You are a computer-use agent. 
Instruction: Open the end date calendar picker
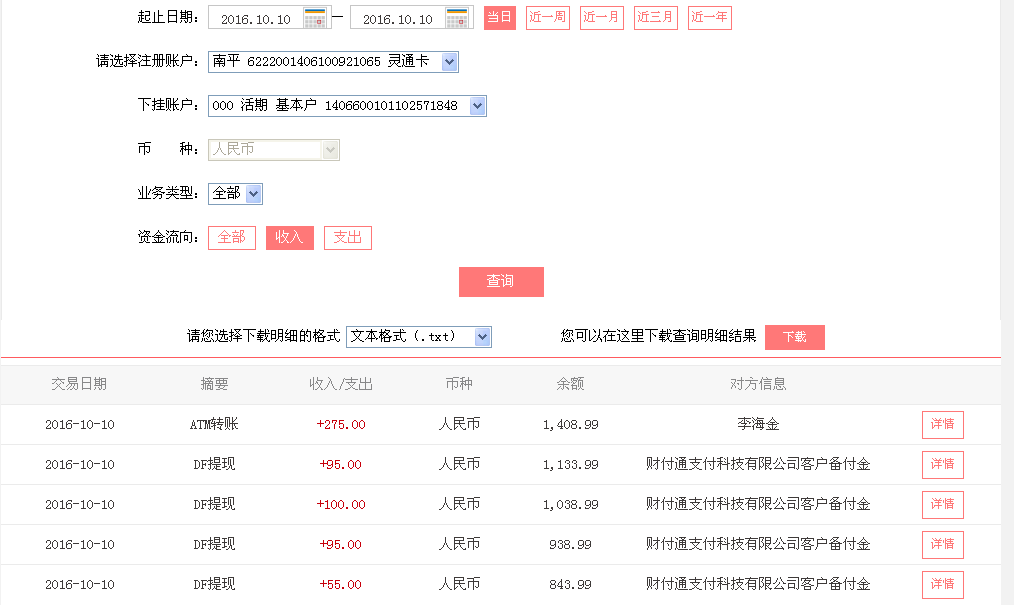(x=457, y=17)
